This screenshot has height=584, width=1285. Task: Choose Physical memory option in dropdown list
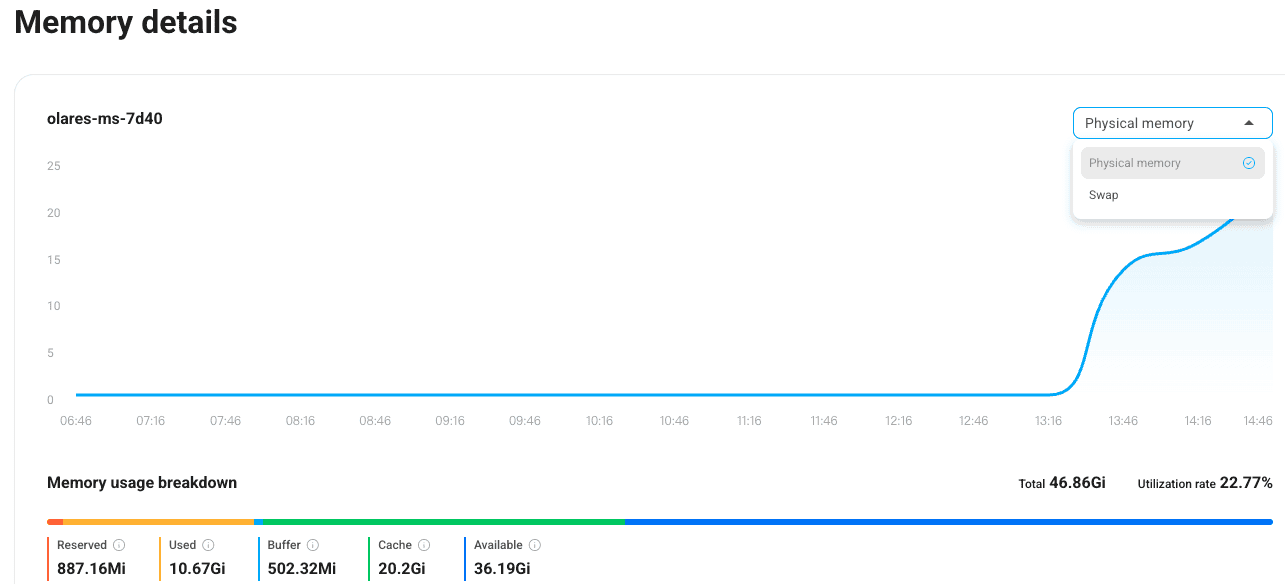pyautogui.click(x=1135, y=163)
